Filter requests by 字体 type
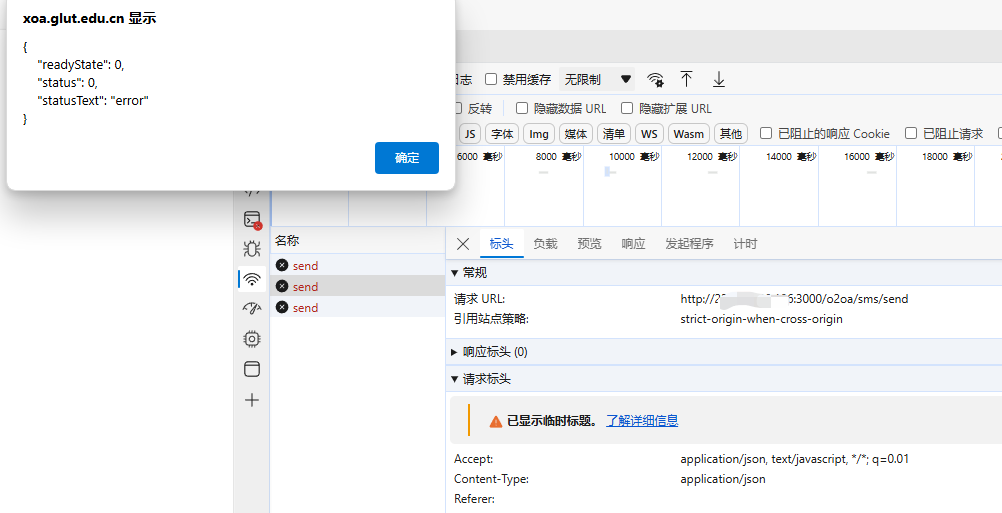1002x513 pixels. pos(502,134)
